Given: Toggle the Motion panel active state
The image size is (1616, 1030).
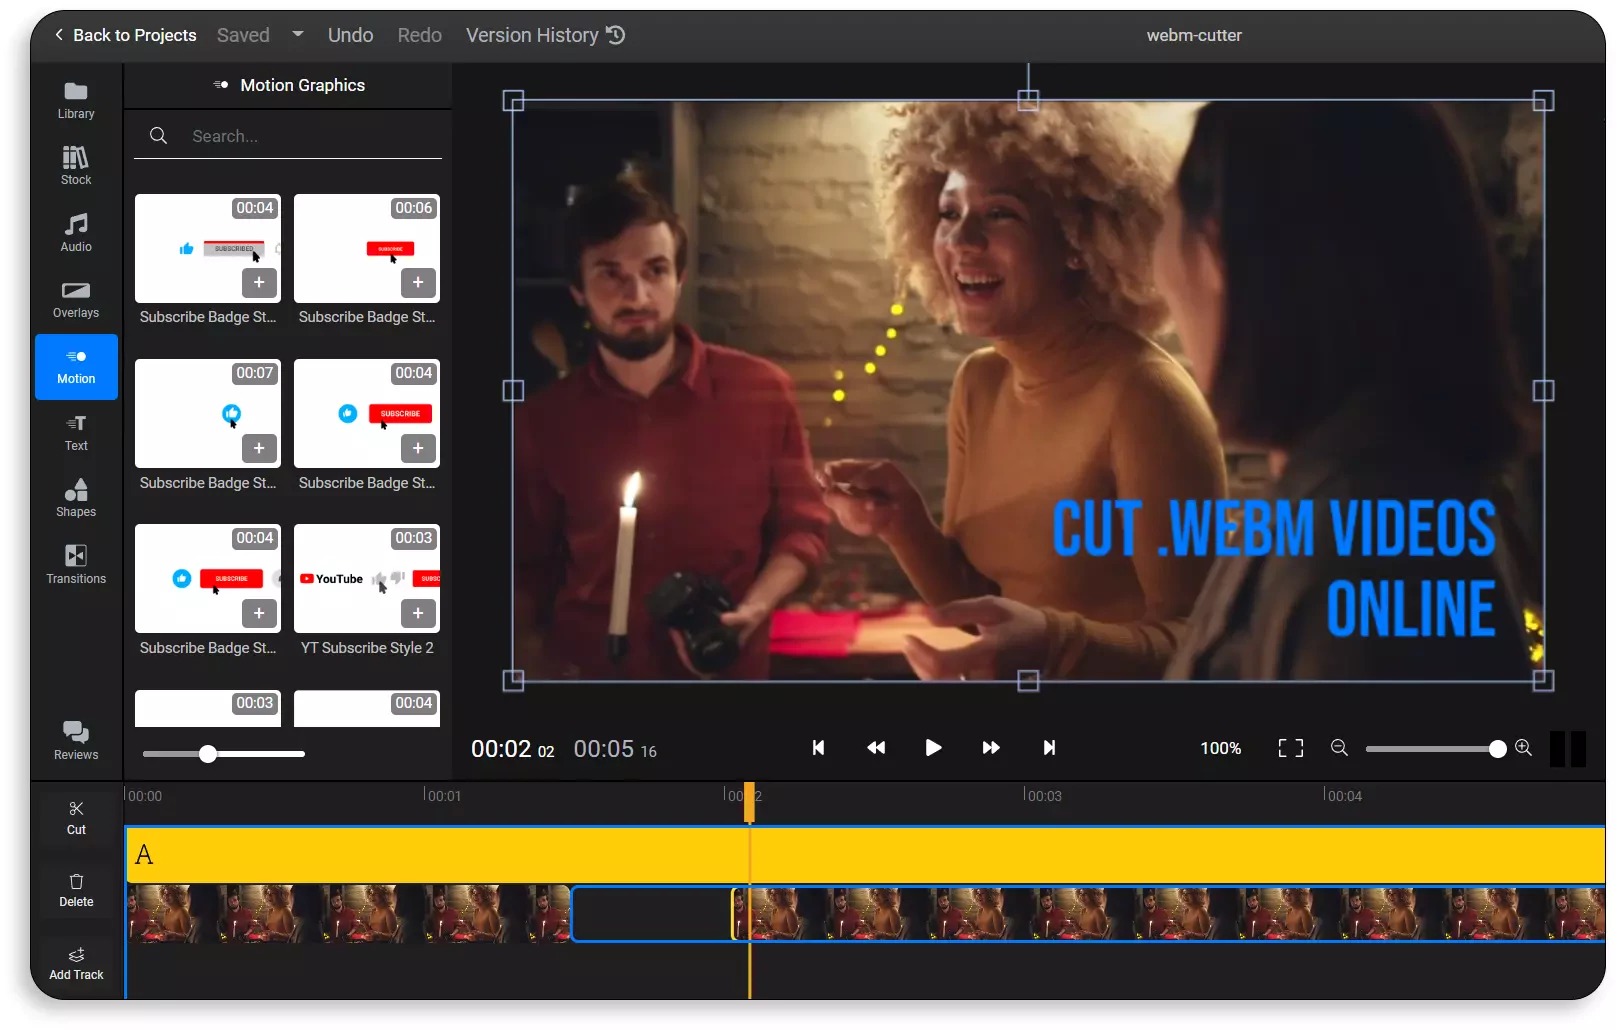Looking at the screenshot, I should click(75, 366).
